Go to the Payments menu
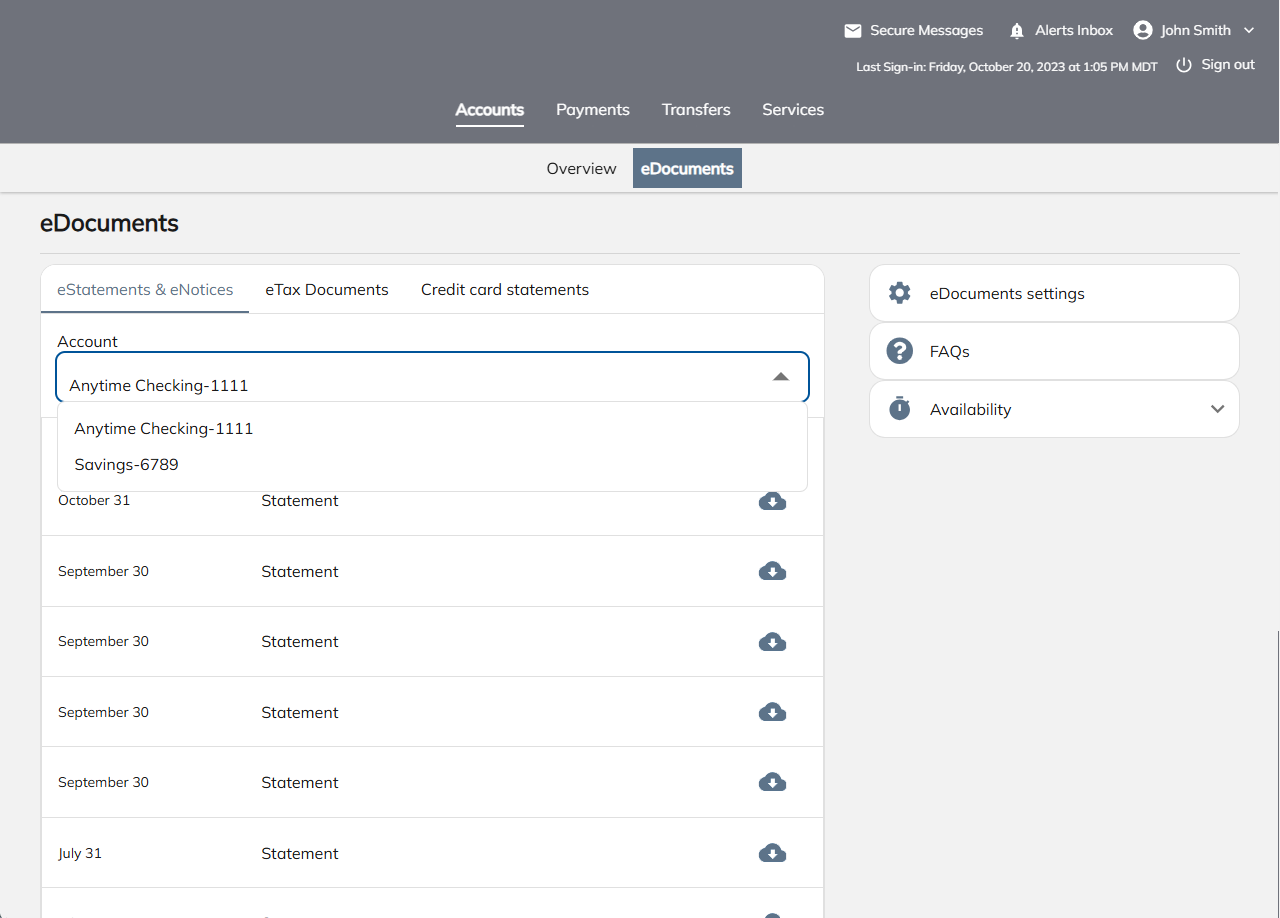The width and height of the screenshot is (1280, 918). coord(593,110)
